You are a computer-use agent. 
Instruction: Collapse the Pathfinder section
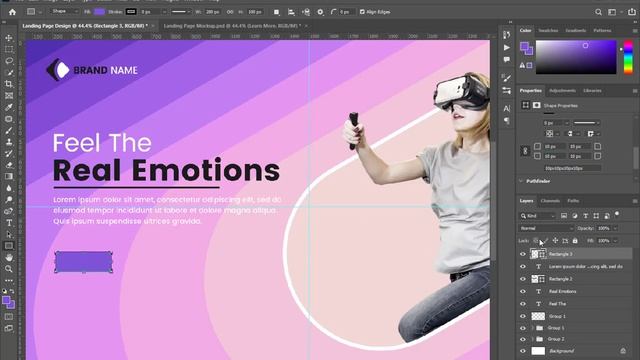(x=521, y=181)
